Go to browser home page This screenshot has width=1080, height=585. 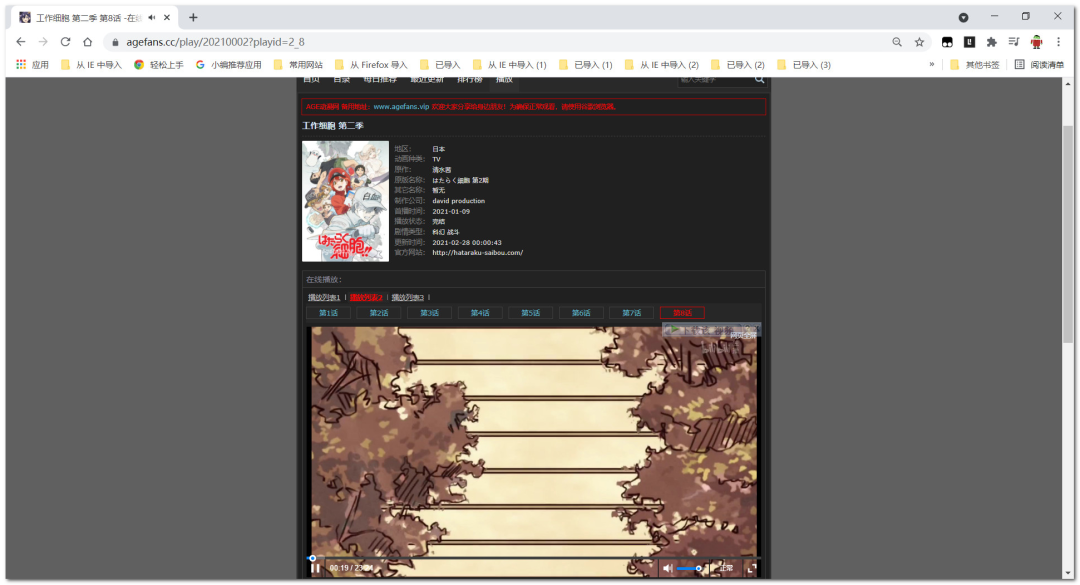tap(88, 42)
